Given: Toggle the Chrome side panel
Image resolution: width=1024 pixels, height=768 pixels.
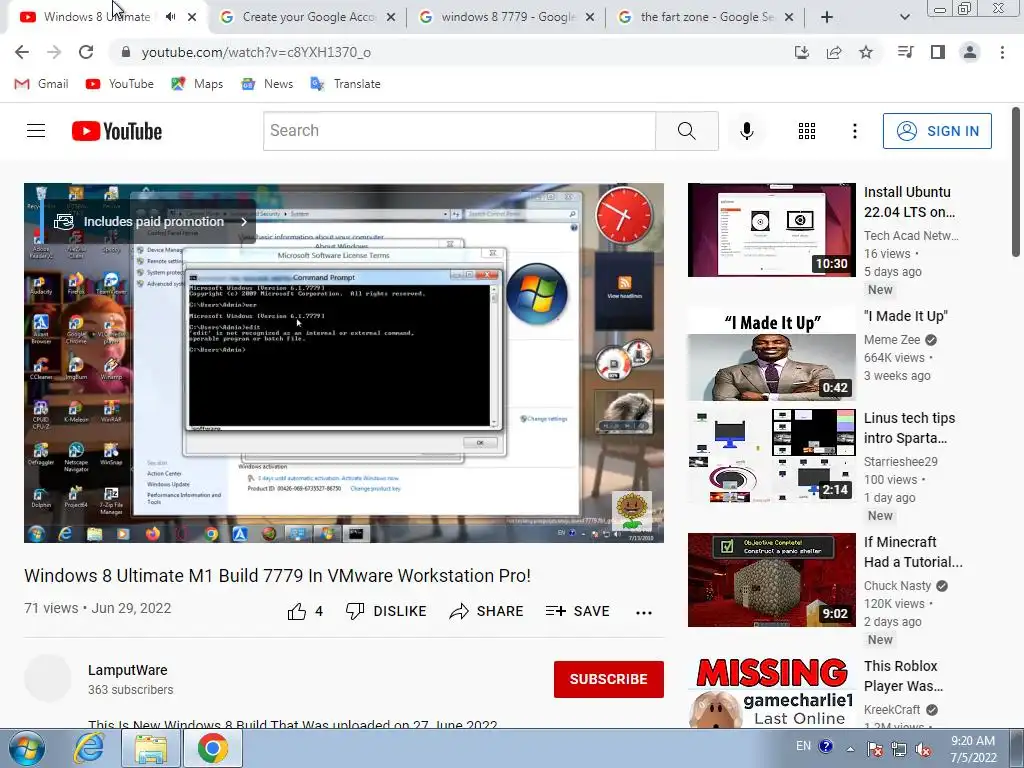Looking at the screenshot, I should coord(938,52).
